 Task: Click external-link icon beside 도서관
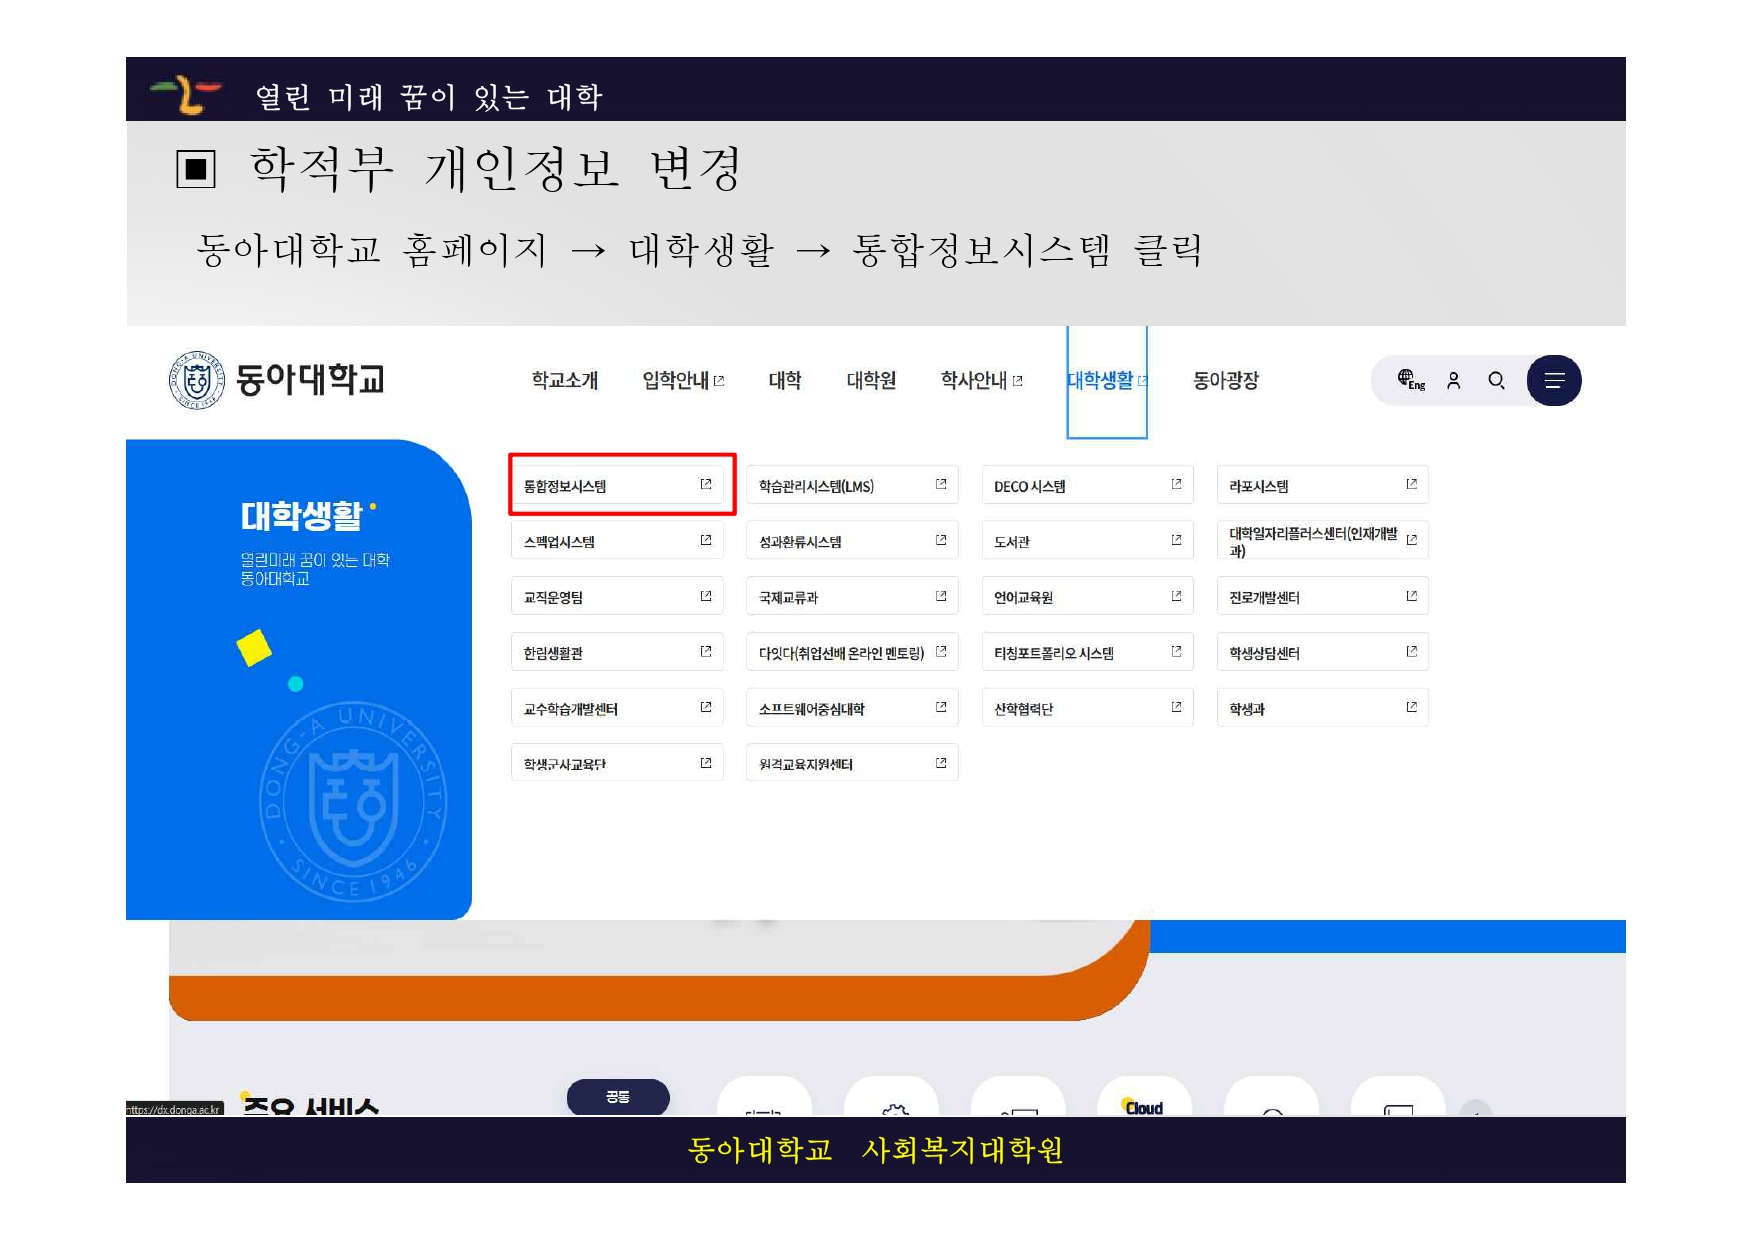pos(1176,541)
